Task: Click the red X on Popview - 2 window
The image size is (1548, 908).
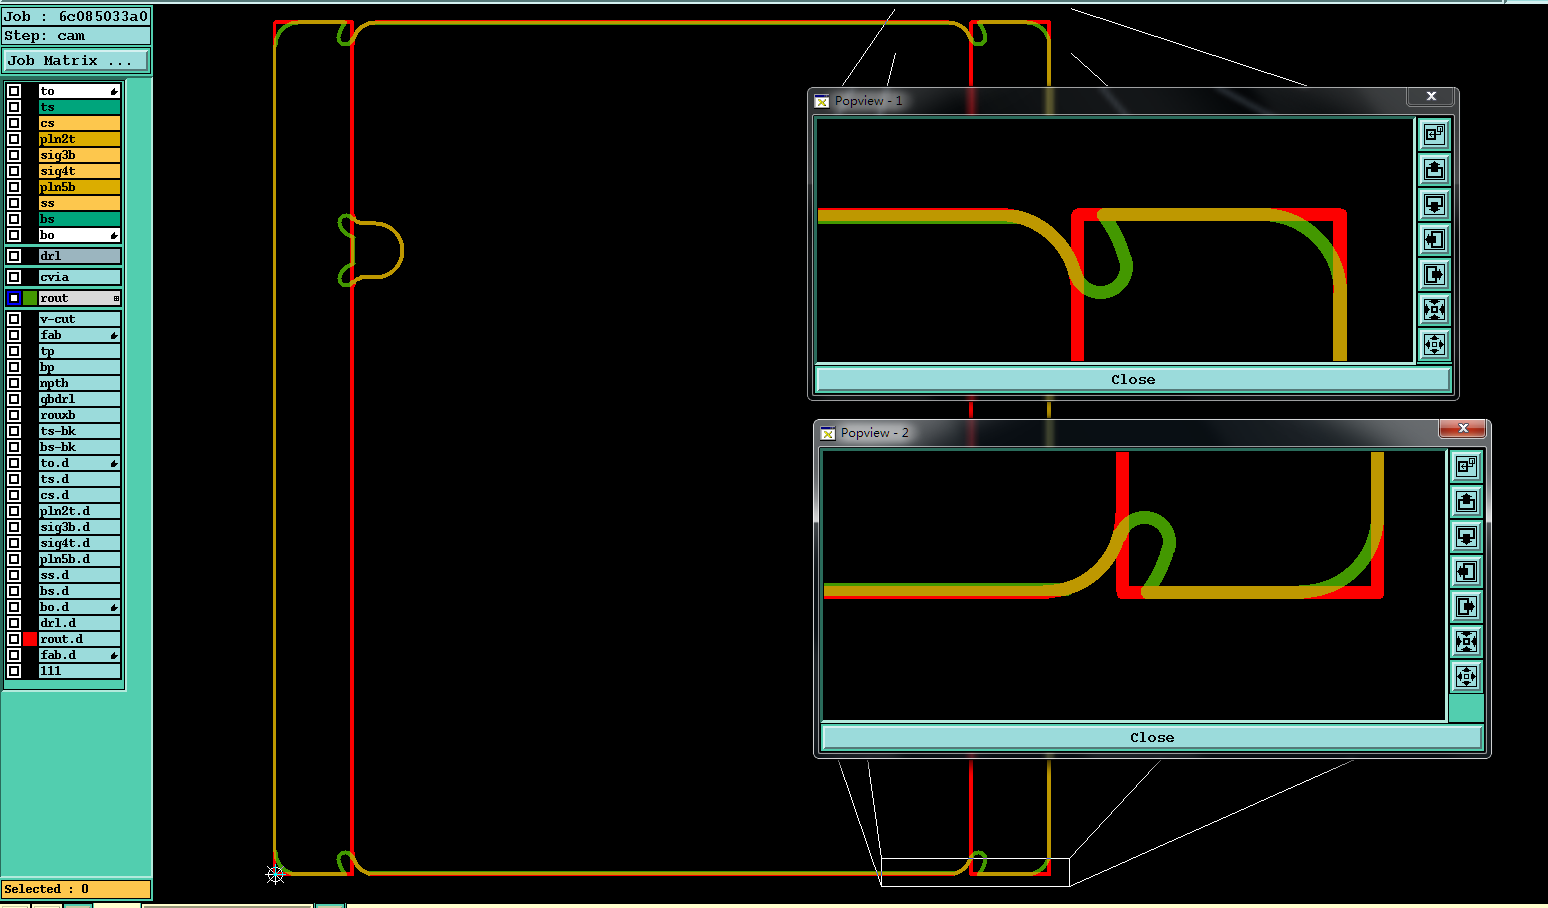Action: point(1463,428)
